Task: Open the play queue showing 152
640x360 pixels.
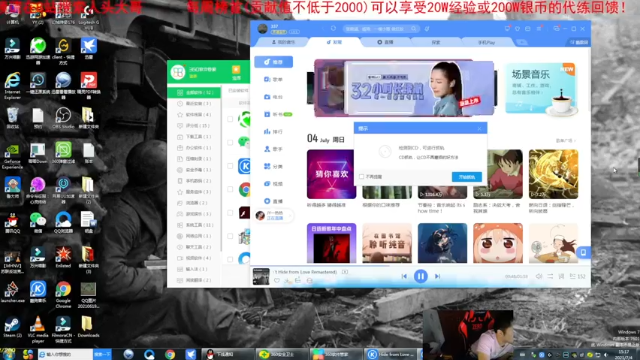Action: (x=578, y=276)
